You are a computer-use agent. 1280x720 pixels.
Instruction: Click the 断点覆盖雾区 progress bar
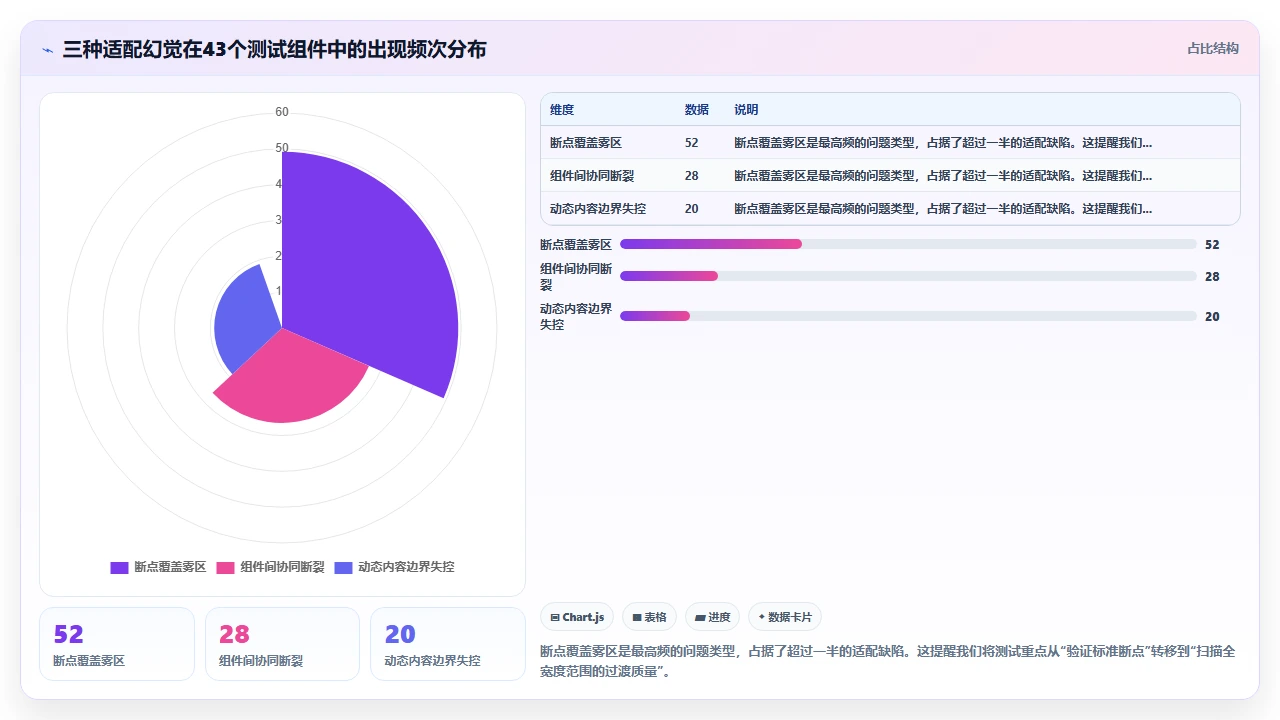coord(908,244)
